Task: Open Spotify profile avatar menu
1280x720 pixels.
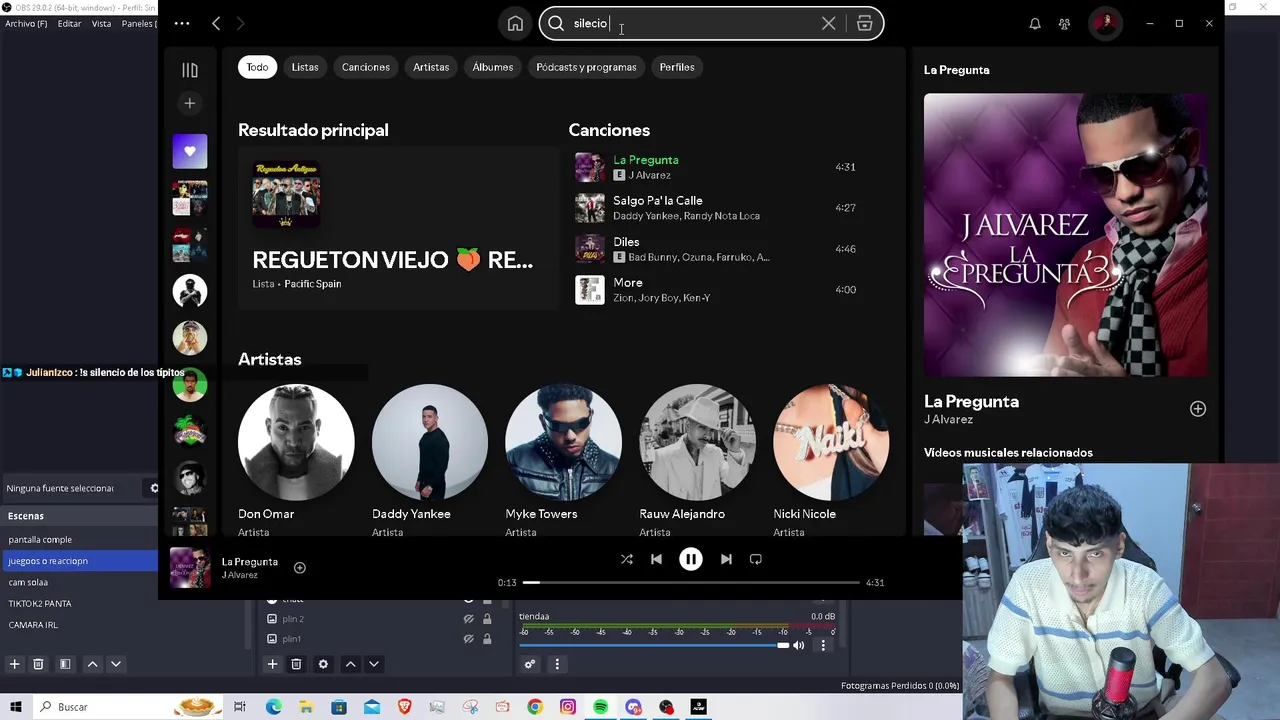Action: click(1105, 24)
